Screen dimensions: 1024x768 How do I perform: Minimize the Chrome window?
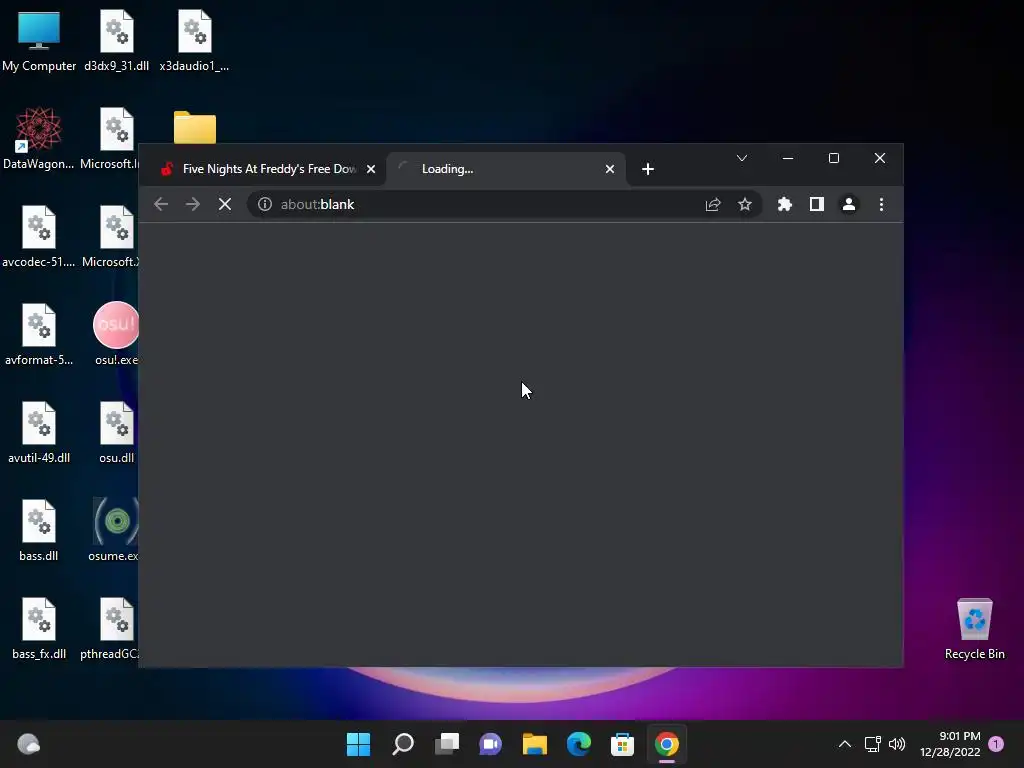tap(788, 158)
